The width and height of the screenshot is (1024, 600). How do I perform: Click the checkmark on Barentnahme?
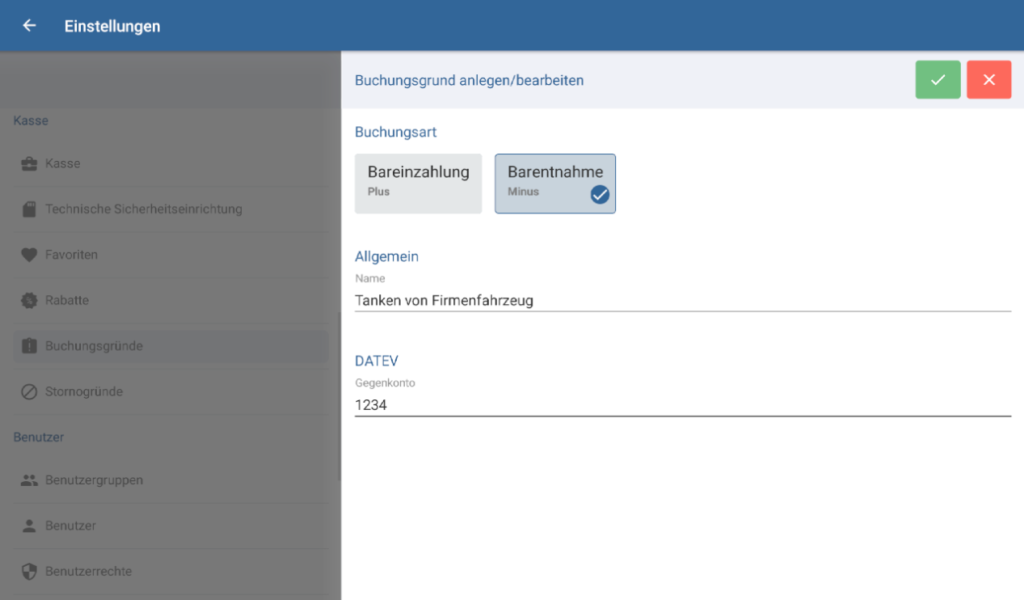[x=600, y=196]
